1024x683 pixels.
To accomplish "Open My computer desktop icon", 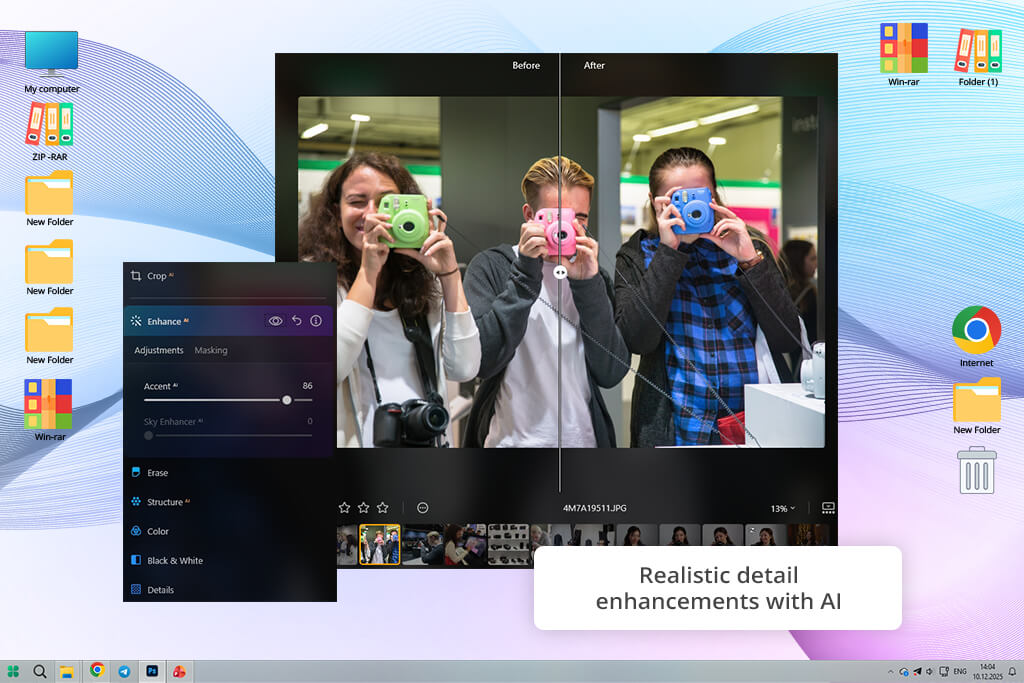I will pos(52,62).
